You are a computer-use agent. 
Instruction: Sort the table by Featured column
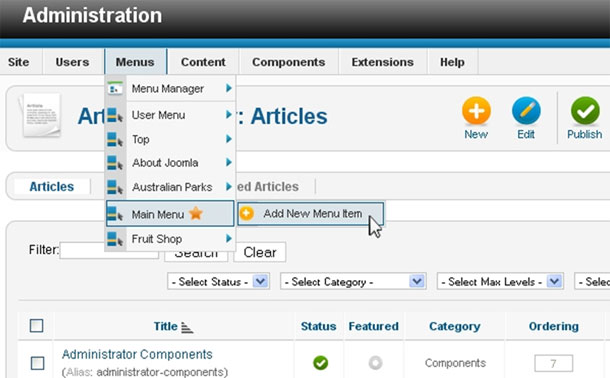[x=373, y=326]
